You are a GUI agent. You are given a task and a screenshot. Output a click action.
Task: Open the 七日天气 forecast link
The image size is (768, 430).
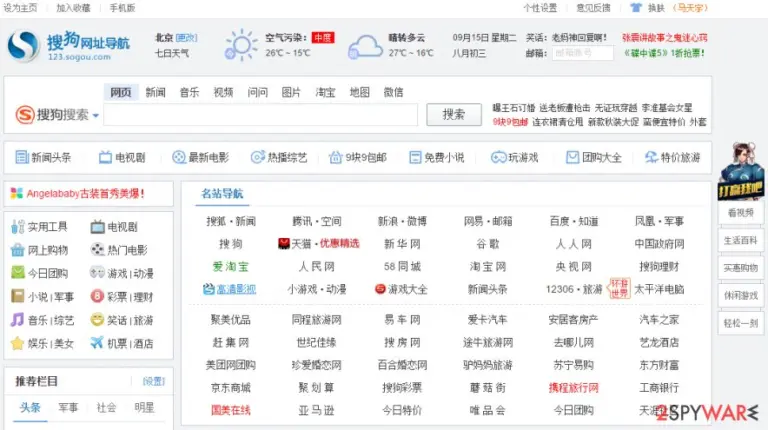(x=172, y=53)
